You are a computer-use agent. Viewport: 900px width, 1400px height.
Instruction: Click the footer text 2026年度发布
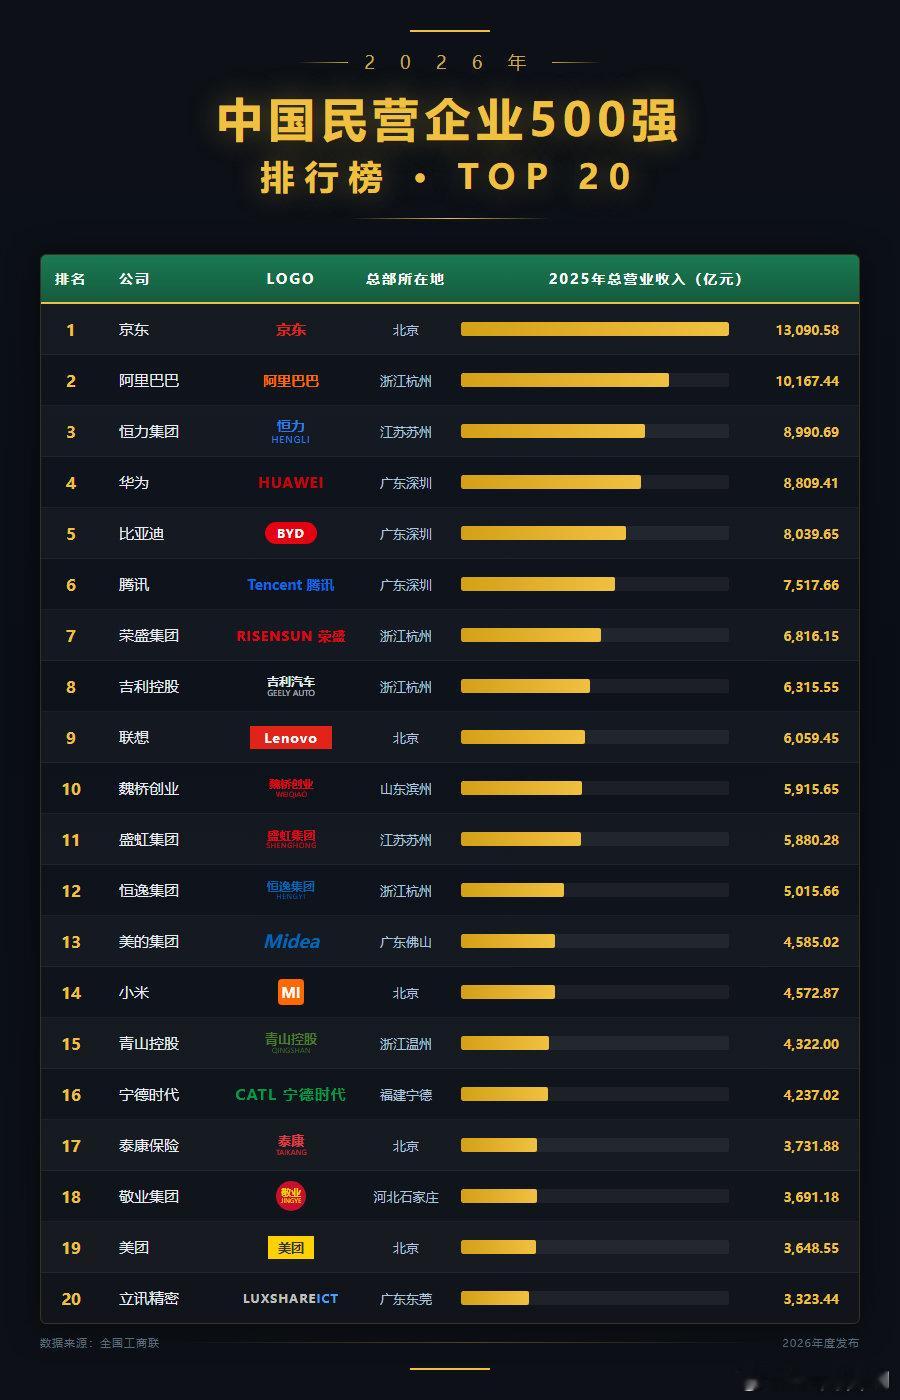click(820, 1343)
